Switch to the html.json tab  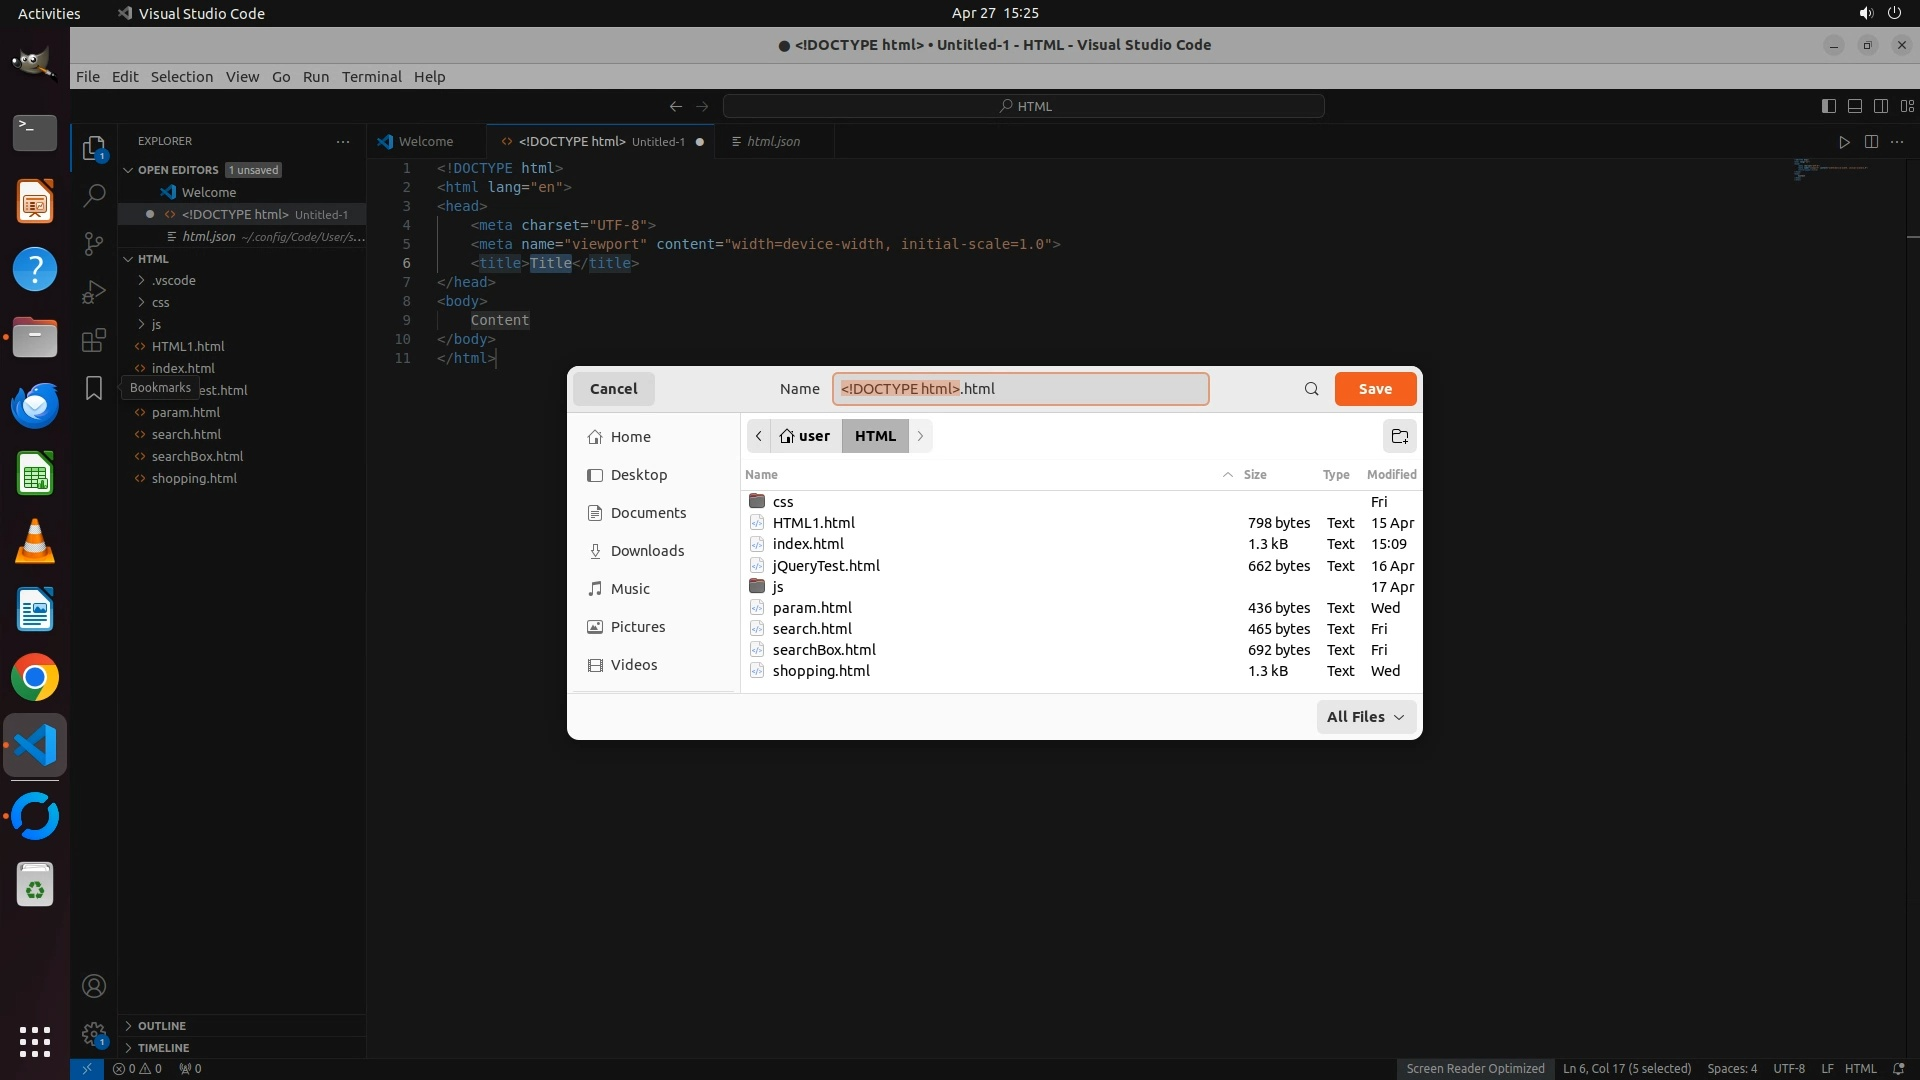point(773,142)
